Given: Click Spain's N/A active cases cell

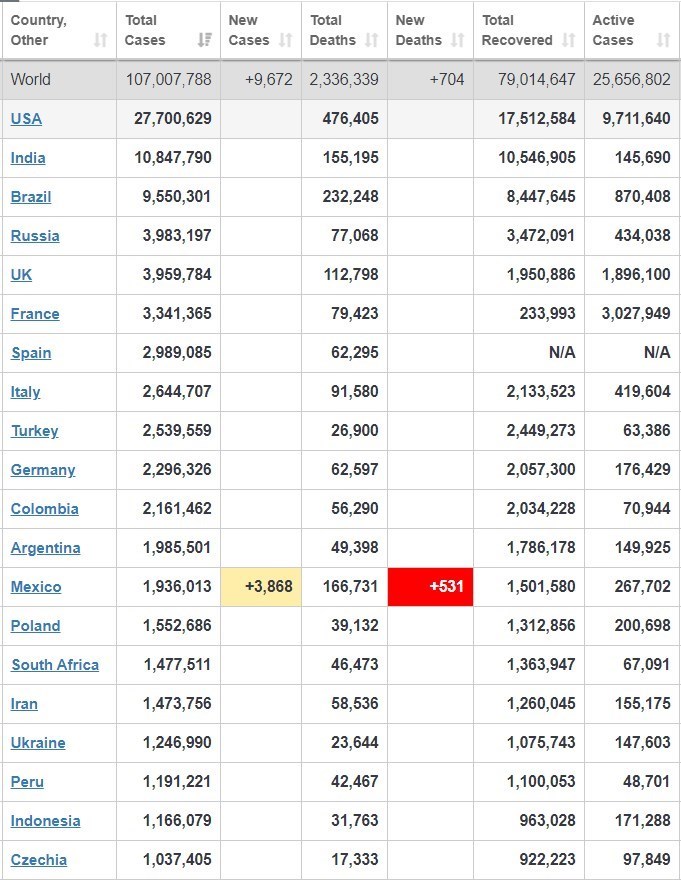Looking at the screenshot, I should coord(657,353).
